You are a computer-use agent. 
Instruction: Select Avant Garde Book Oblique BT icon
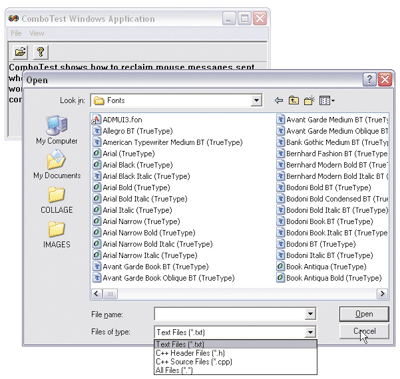tap(96, 278)
